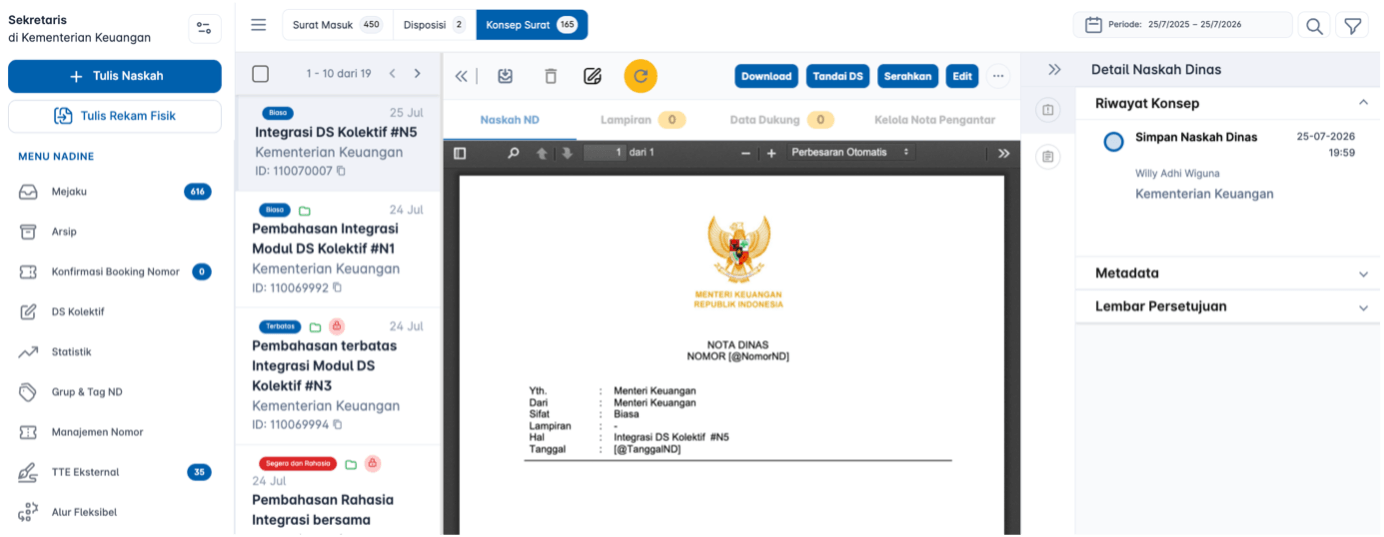Click the trash delete icon

click(x=550, y=76)
